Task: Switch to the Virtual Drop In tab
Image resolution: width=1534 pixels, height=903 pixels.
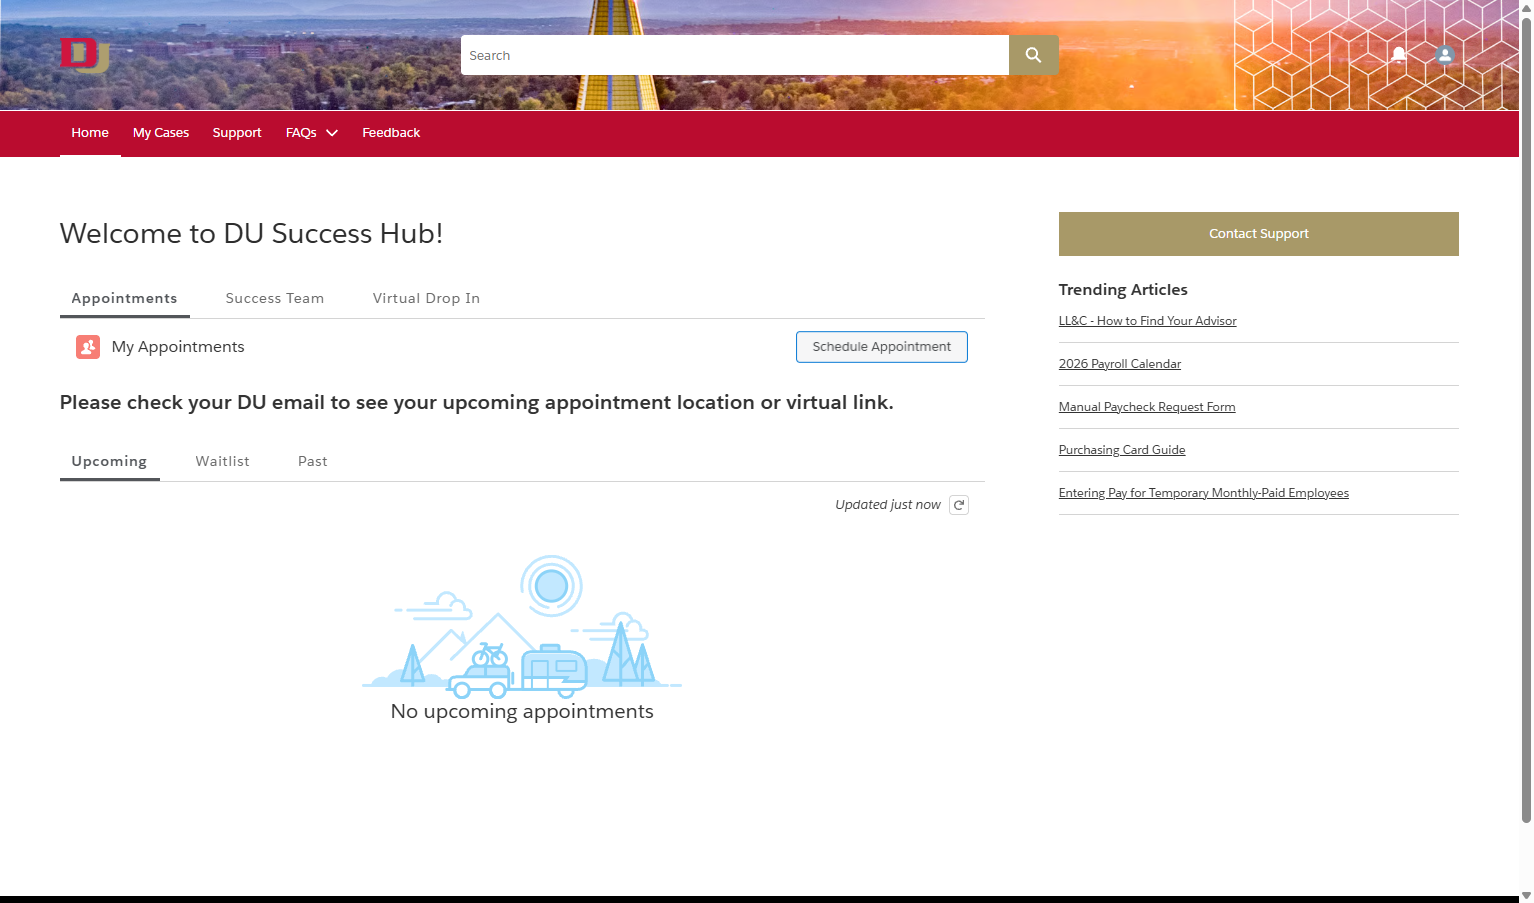Action: coord(427,298)
